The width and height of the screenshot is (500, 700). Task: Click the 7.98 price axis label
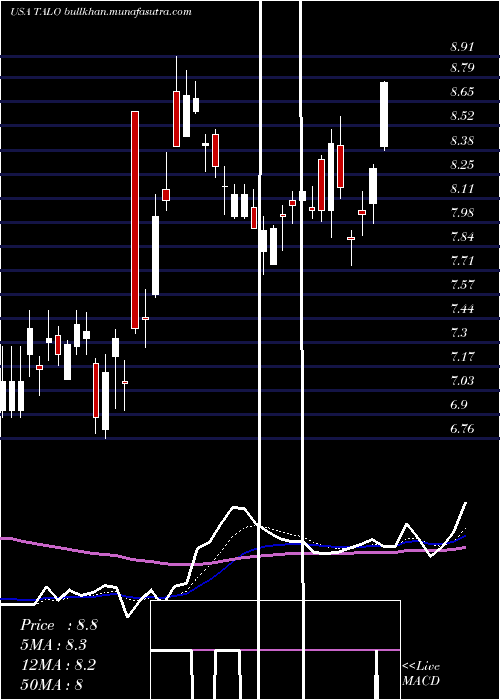click(x=462, y=213)
